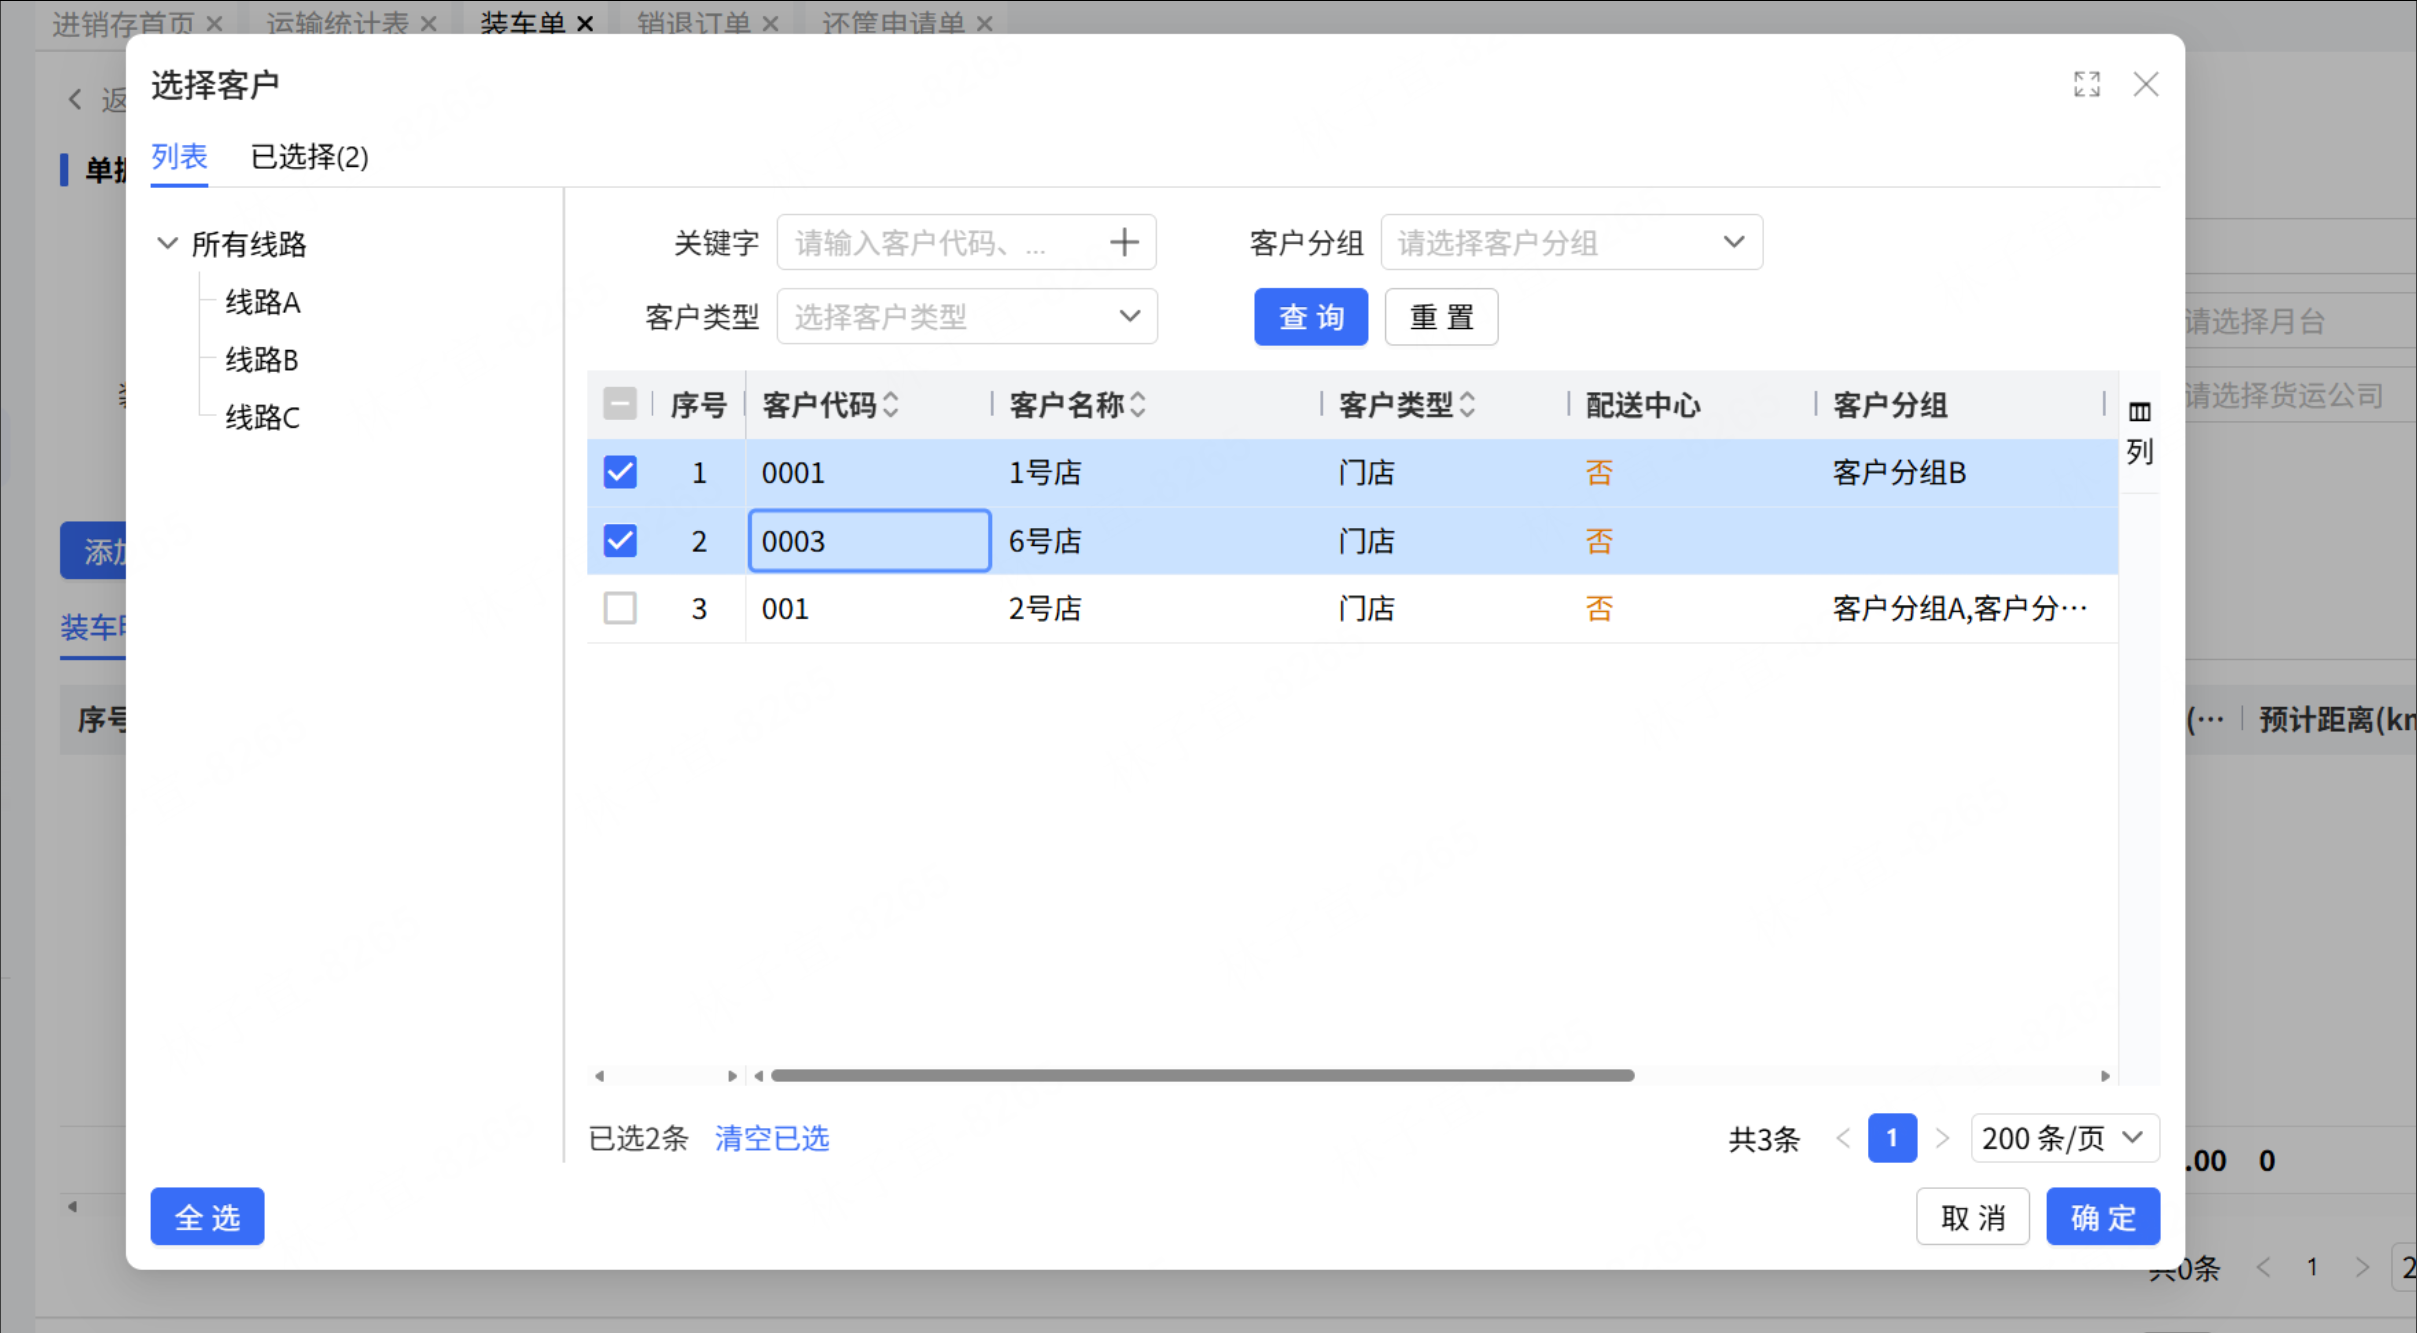The image size is (2417, 1333).
Task: Sort by 客户名称 column sort arrows
Action: pyautogui.click(x=1138, y=405)
